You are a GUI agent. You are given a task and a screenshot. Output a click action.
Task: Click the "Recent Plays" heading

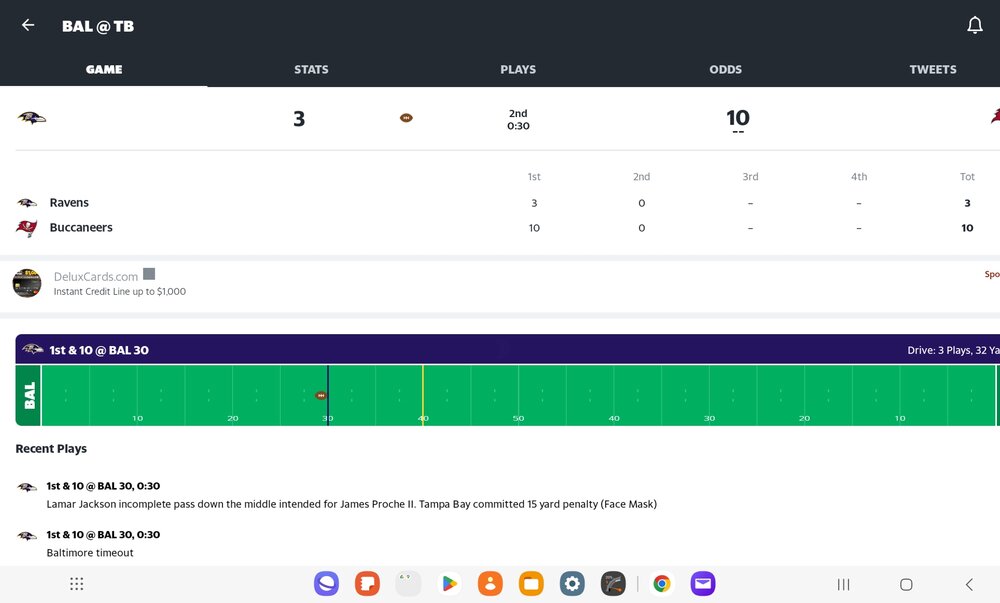coord(51,449)
